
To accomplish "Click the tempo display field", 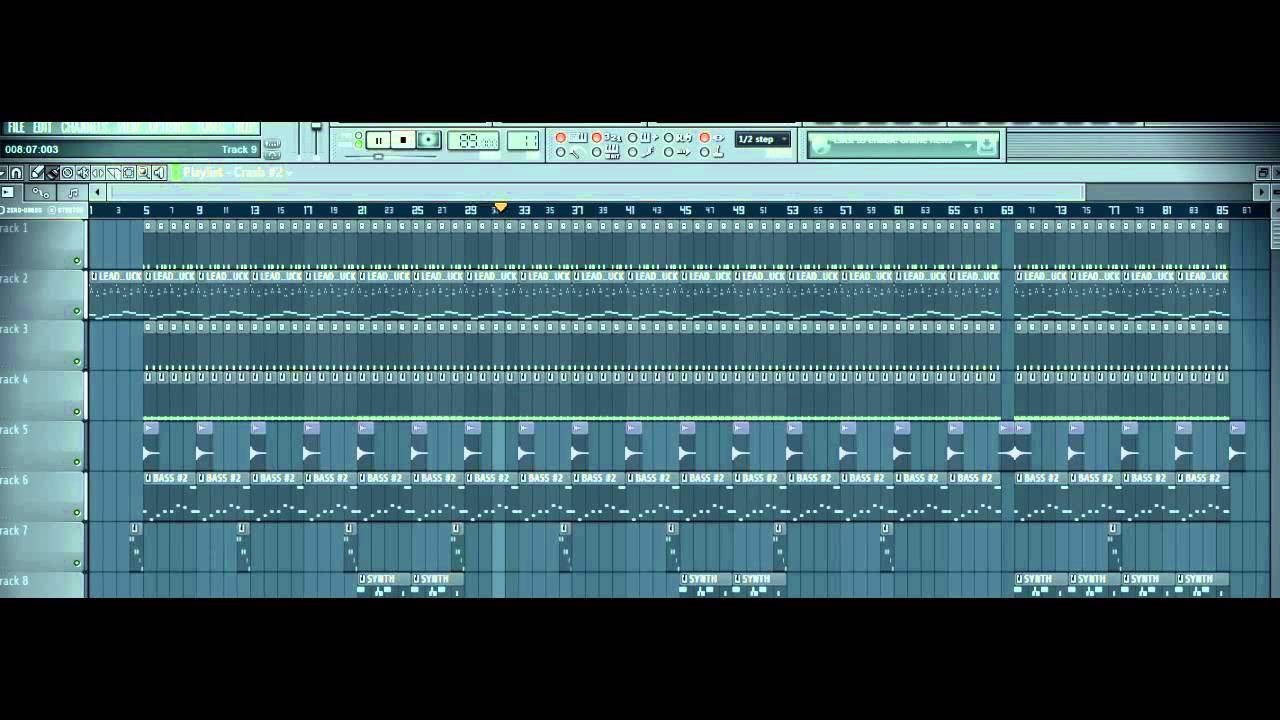I will (473, 141).
